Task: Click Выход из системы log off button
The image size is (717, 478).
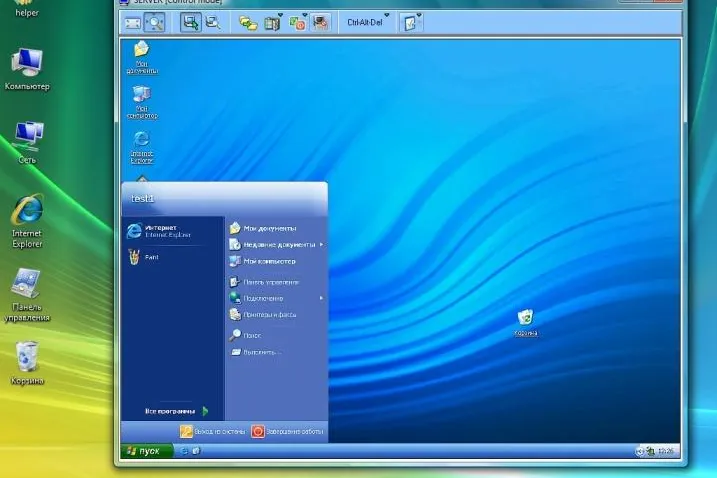Action: [213, 431]
